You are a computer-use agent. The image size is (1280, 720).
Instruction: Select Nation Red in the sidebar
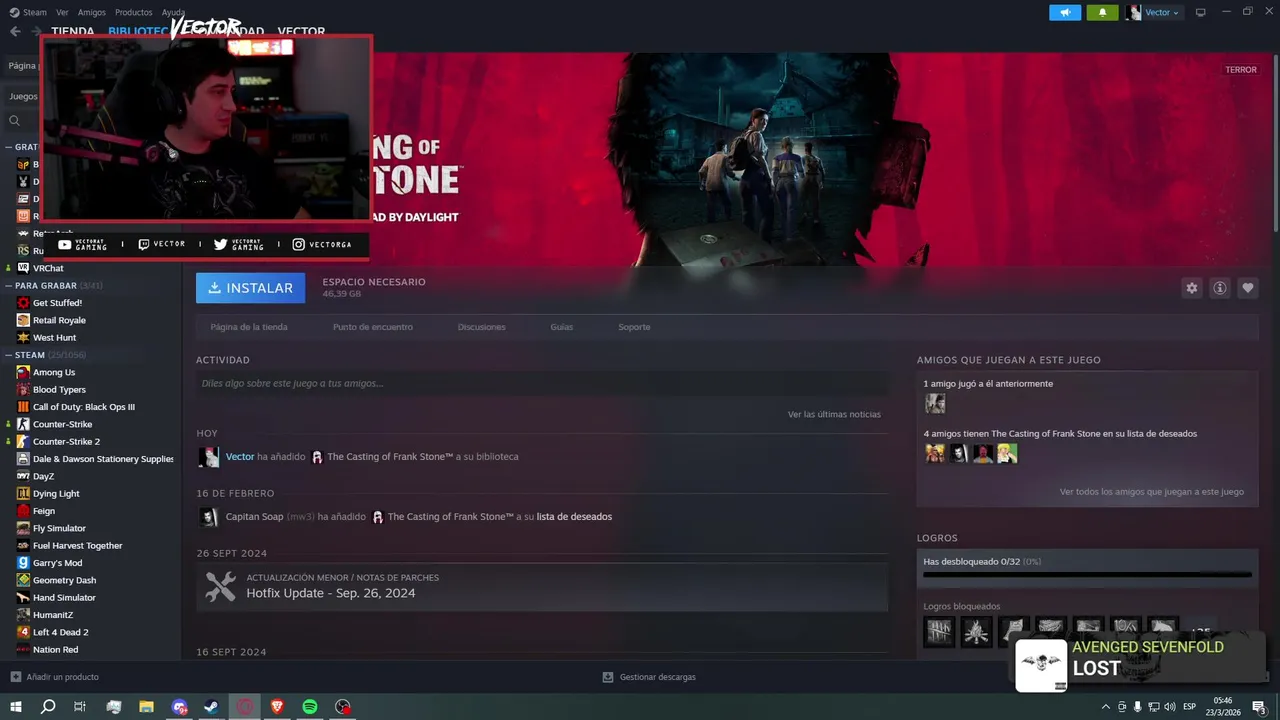[x=55, y=649]
